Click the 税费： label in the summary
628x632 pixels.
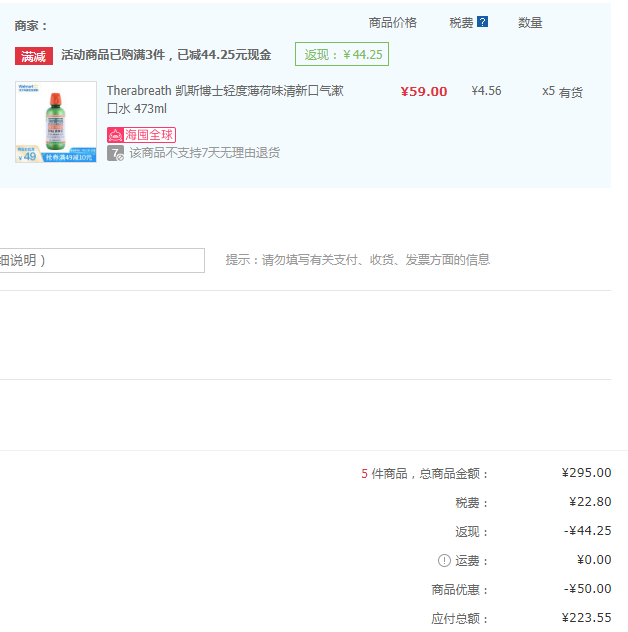click(472, 503)
